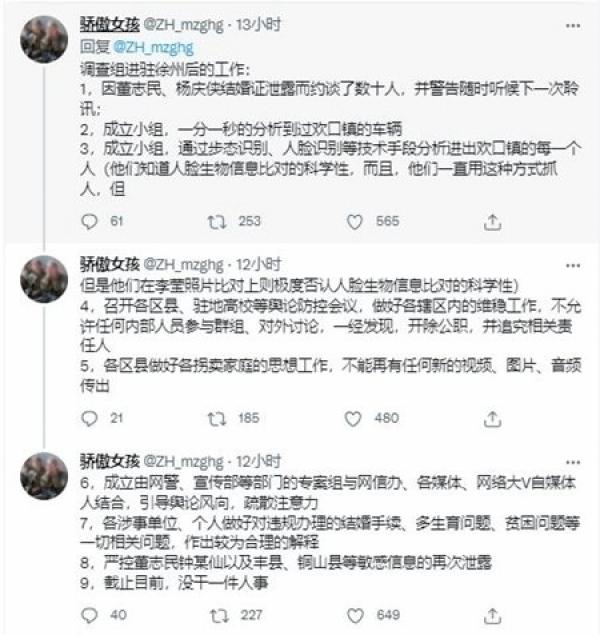600x635 pixels.
Task: Open the avatar on the 13小时 tweet
Action: pos(45,36)
